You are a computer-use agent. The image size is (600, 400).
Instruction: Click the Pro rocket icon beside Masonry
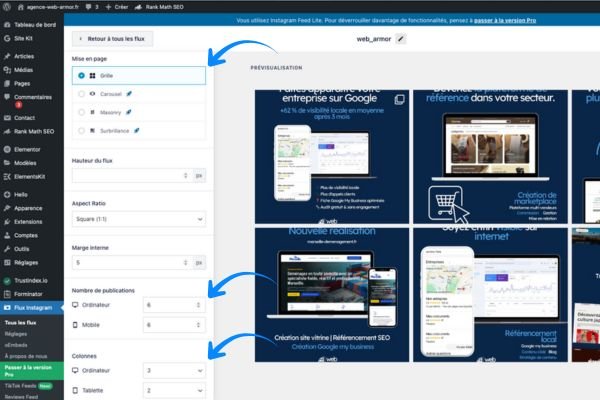point(129,112)
